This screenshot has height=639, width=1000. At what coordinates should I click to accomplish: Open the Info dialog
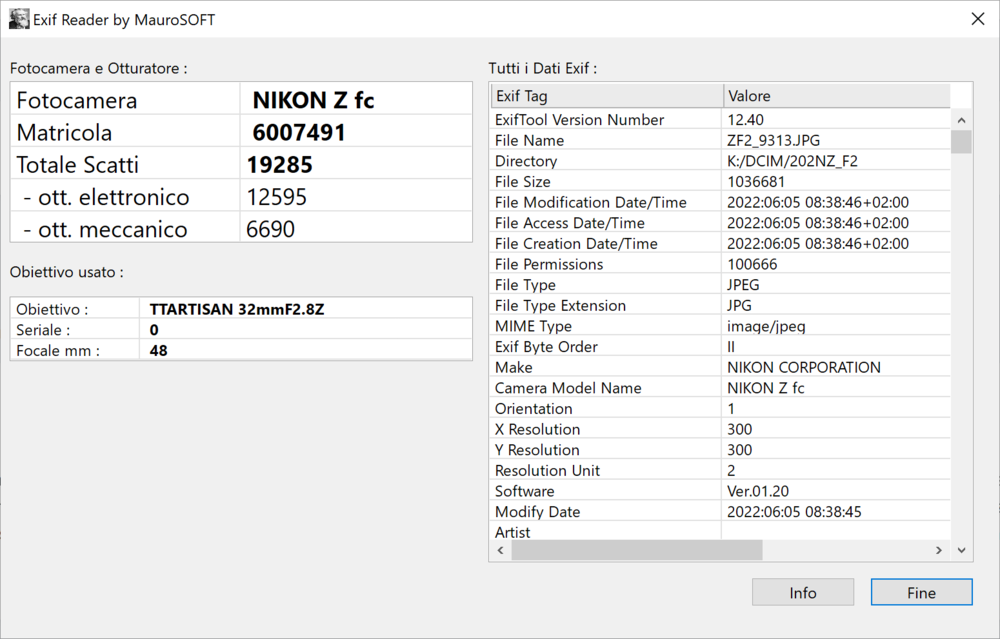(x=803, y=592)
